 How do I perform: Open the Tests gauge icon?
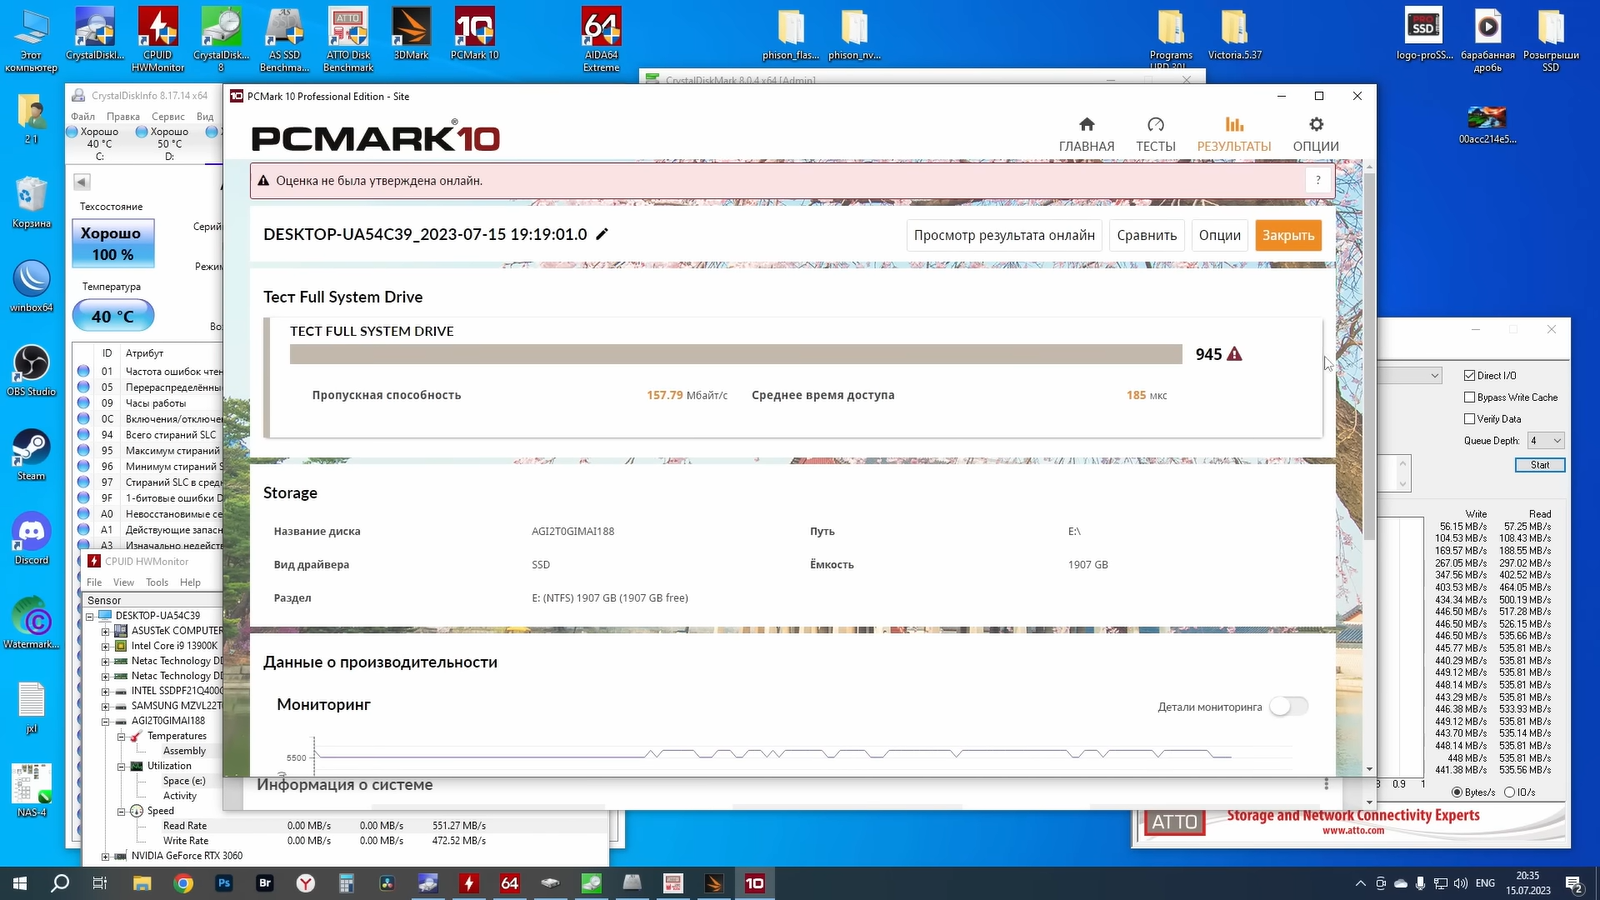(1155, 125)
